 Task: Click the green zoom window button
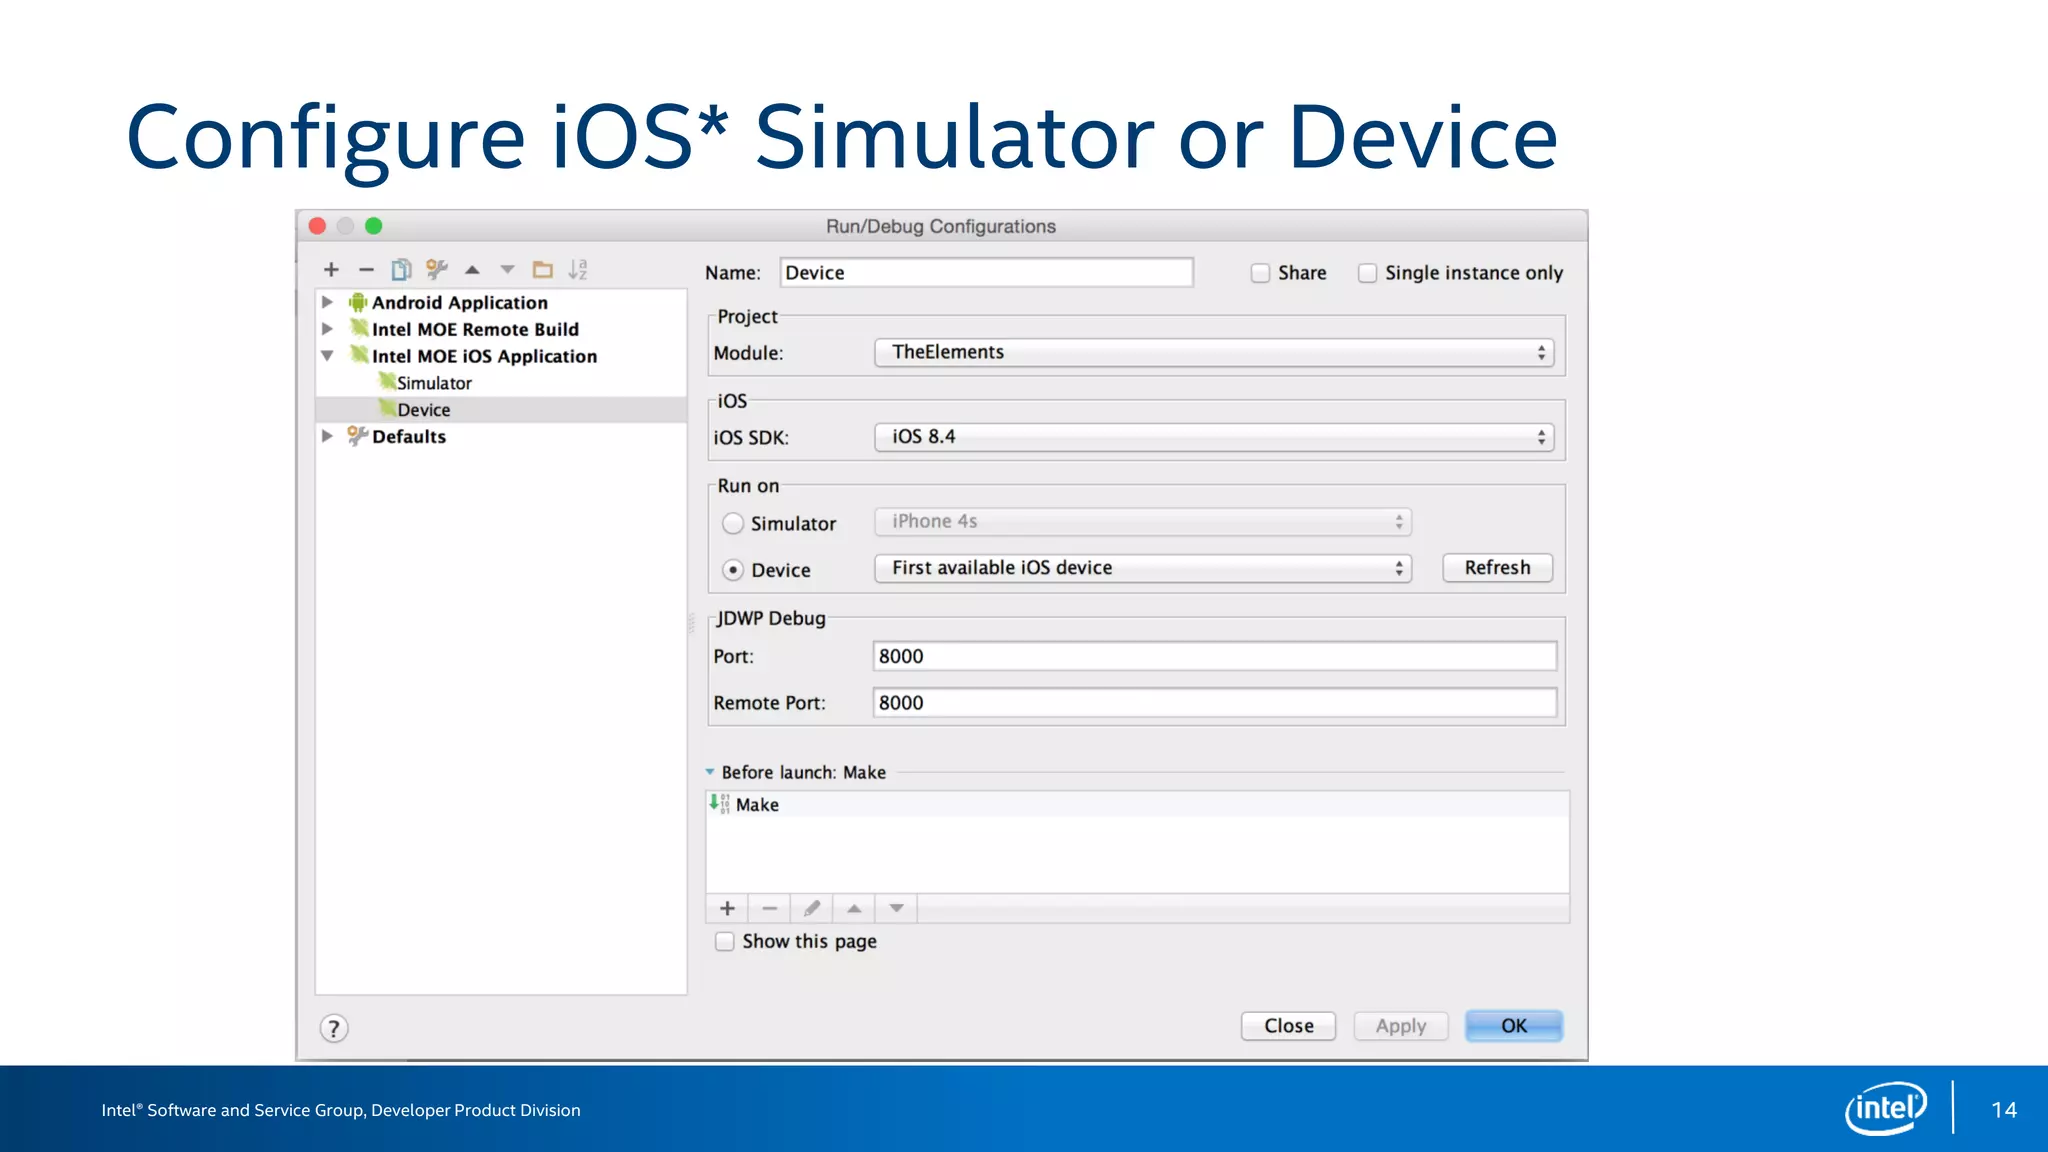click(x=373, y=226)
